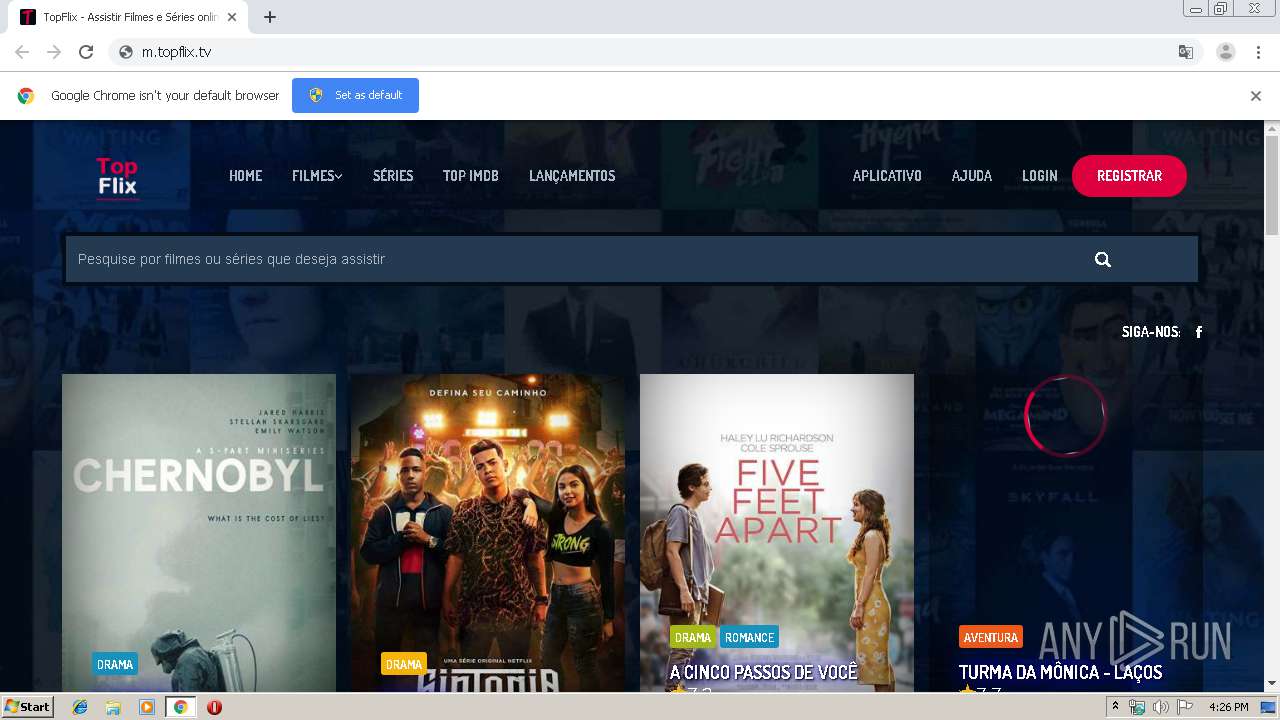The width and height of the screenshot is (1280, 720).
Task: Click the LOGIN link
Action: [1040, 176]
